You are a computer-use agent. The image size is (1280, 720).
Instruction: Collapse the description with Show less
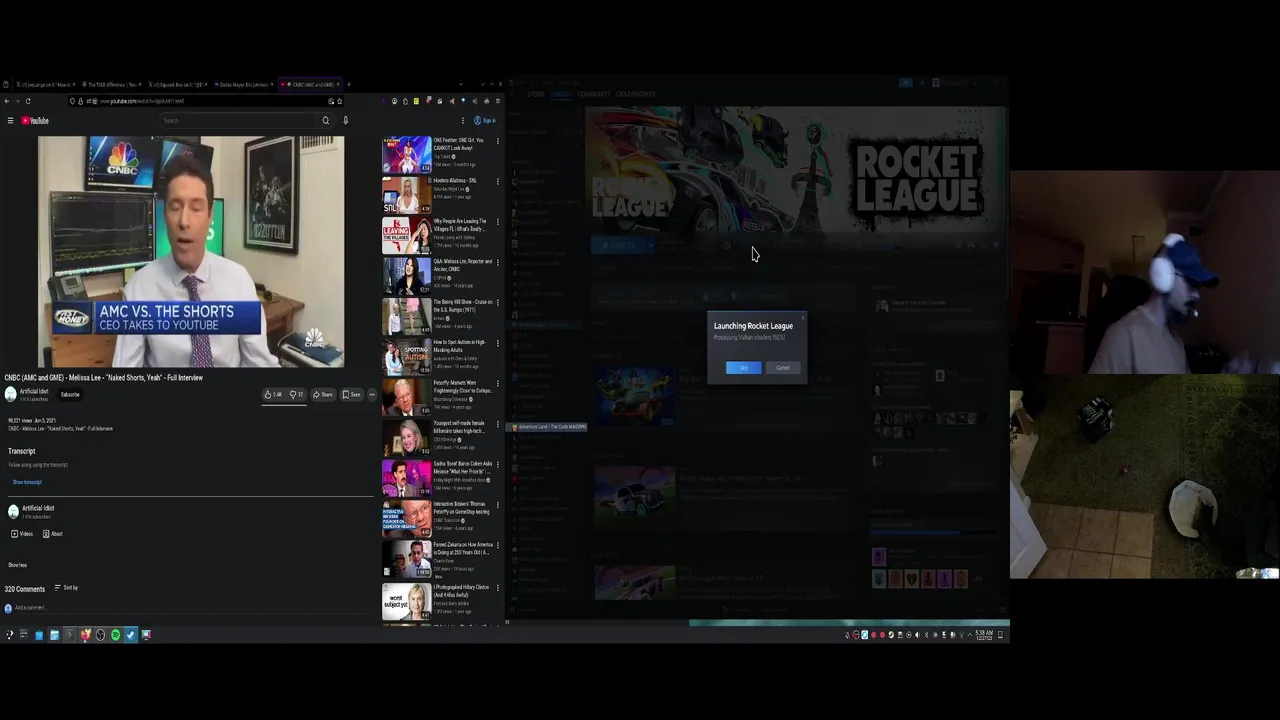pyautogui.click(x=18, y=565)
